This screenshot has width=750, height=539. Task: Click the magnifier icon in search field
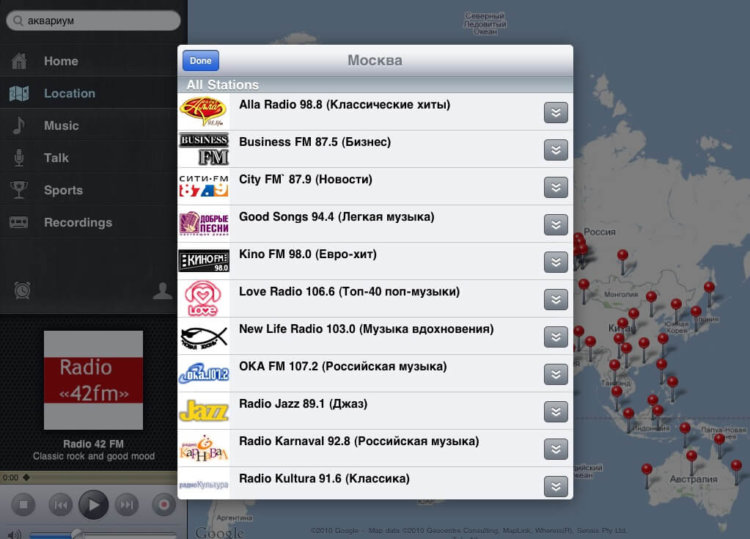18,21
